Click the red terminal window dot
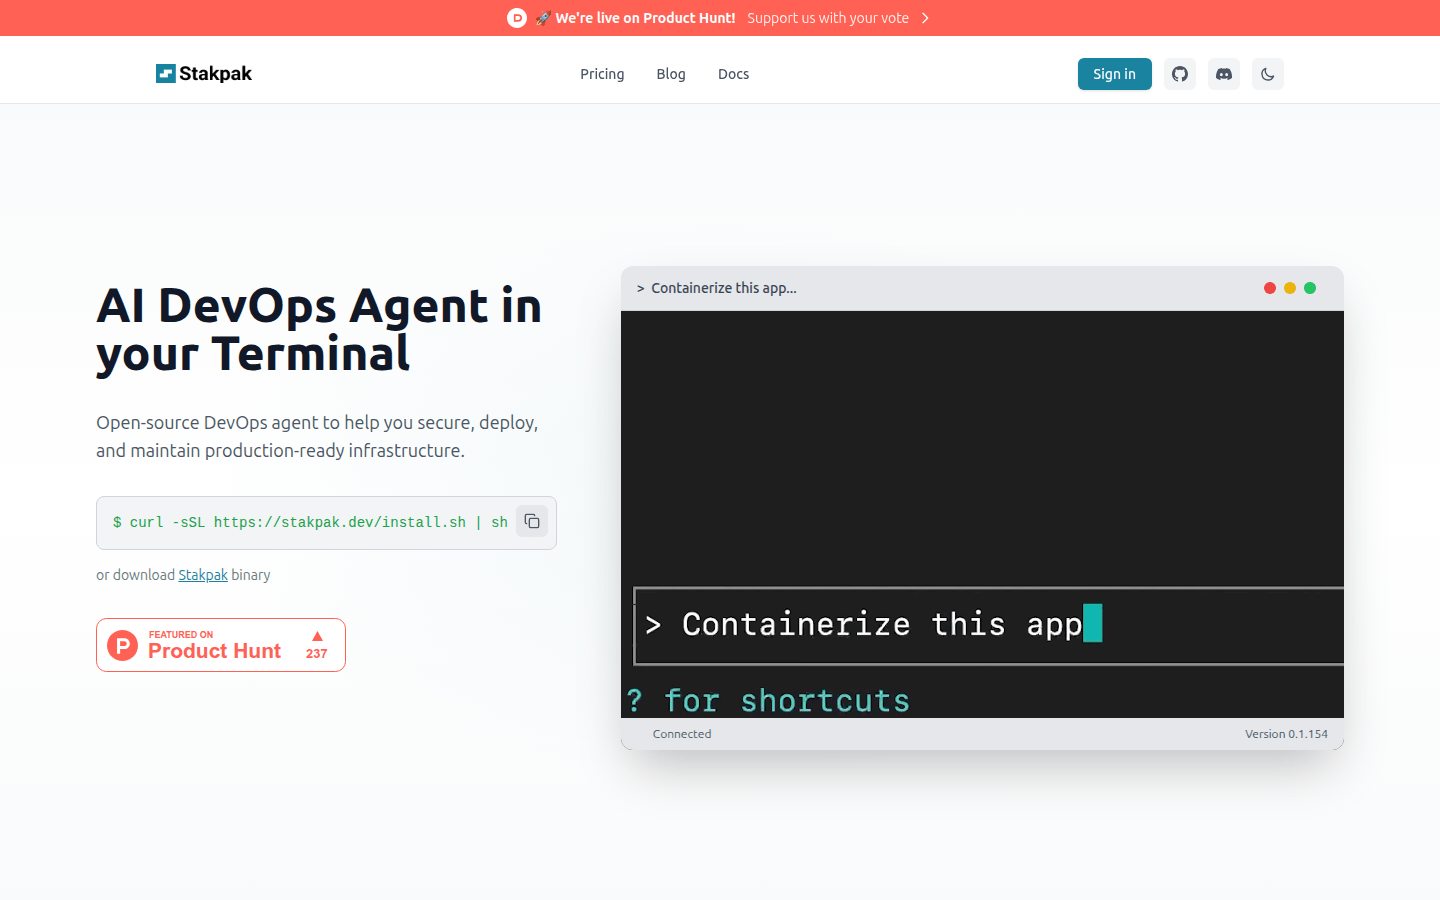The height and width of the screenshot is (900, 1440). point(1270,288)
